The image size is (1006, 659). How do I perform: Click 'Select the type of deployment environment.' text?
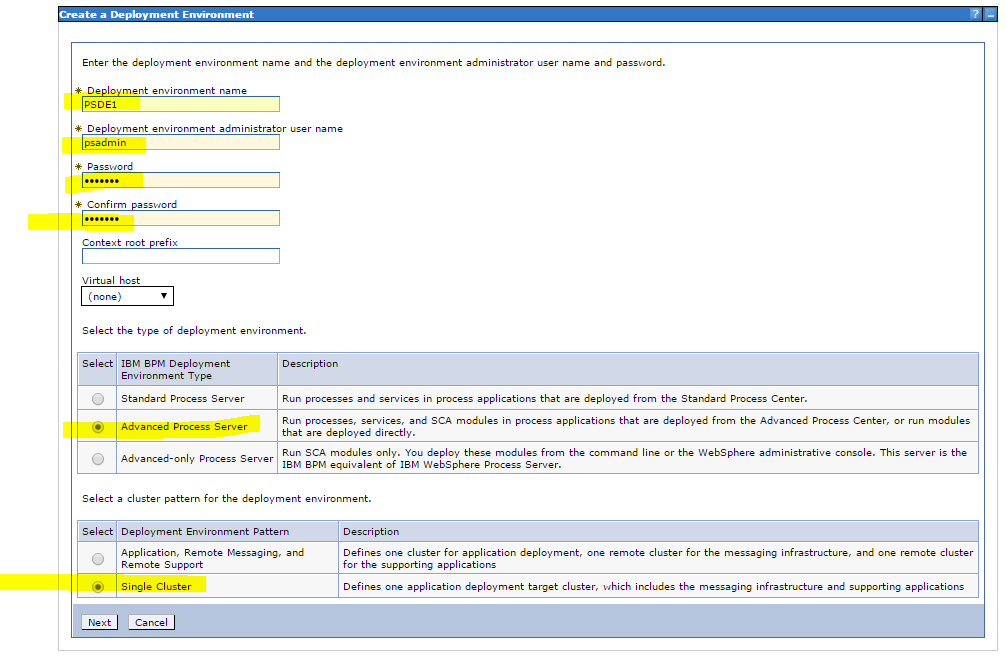pos(194,330)
